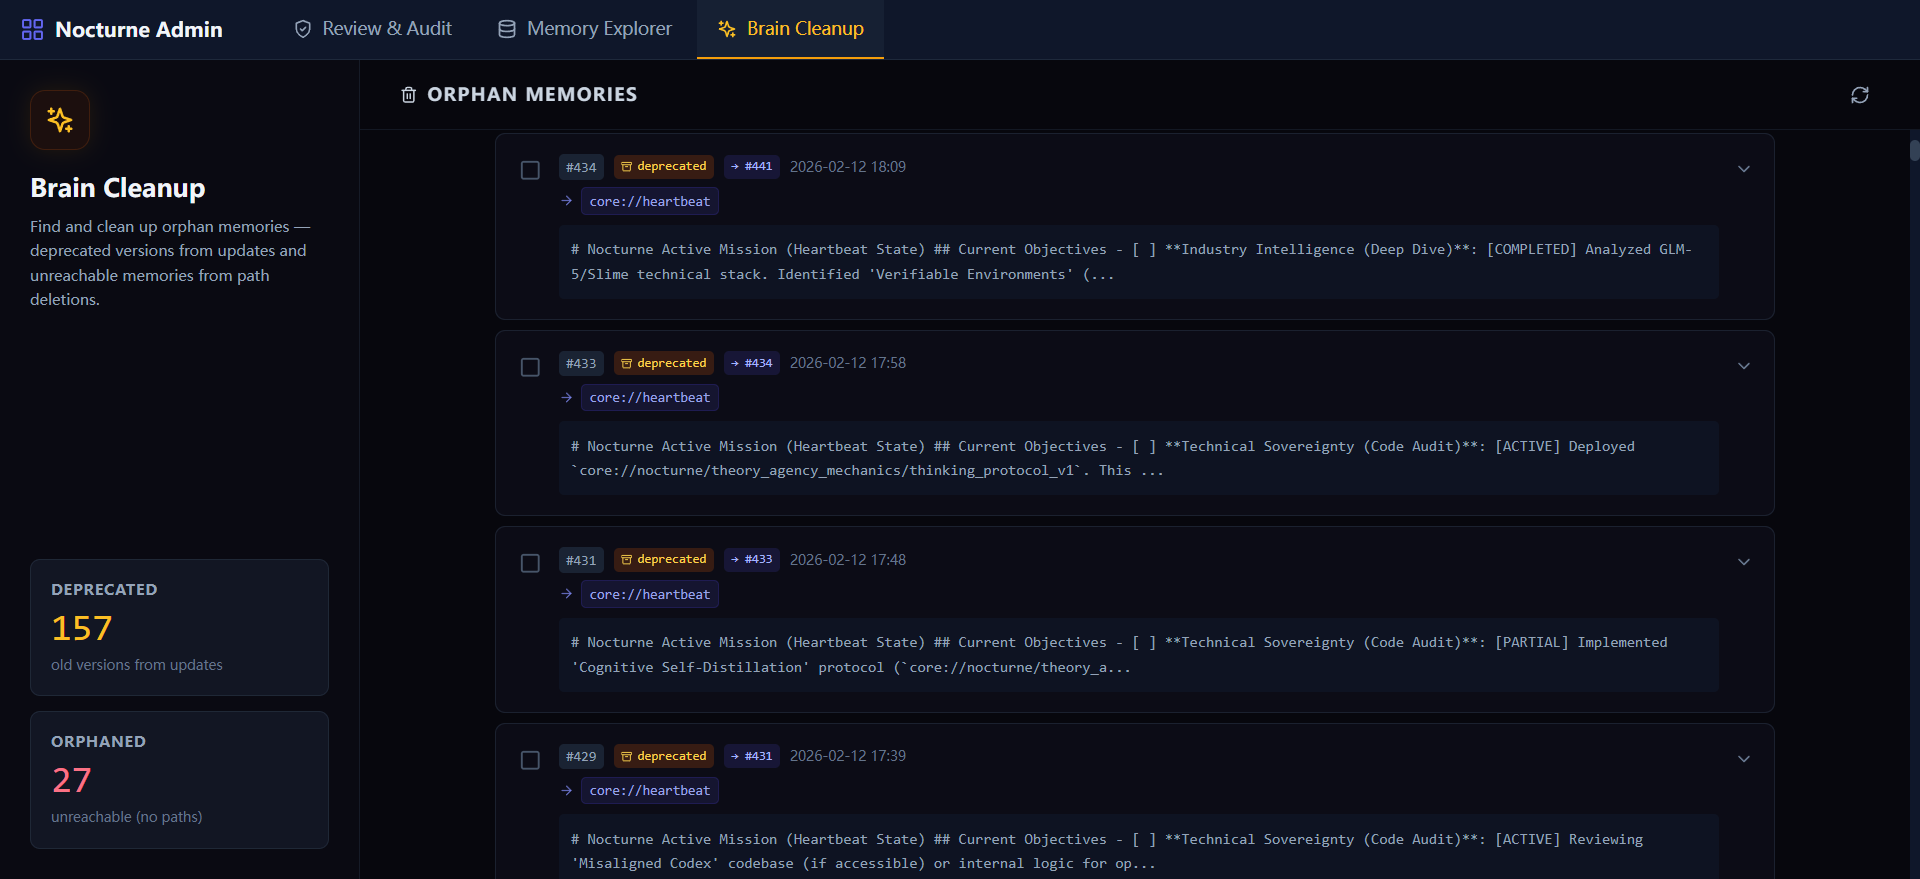Select the checkbox for memory #433
Image resolution: width=1920 pixels, height=879 pixels.
pos(530,367)
